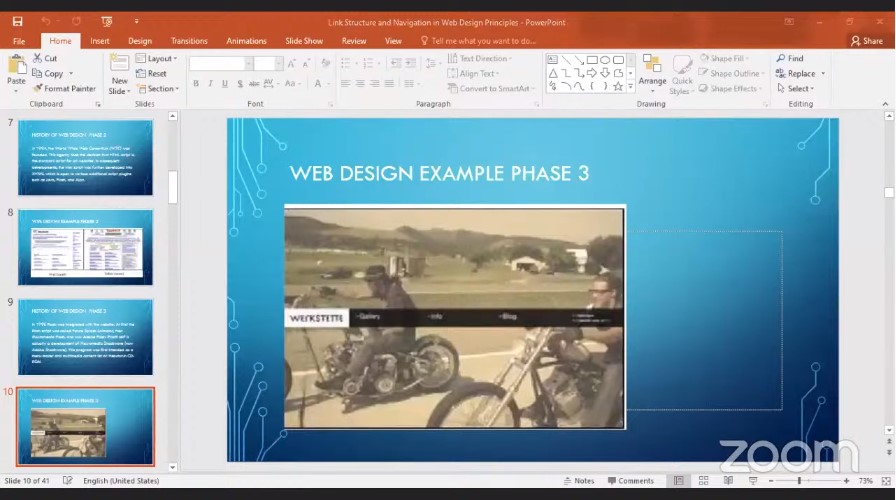Click the zoom in plus button

coord(846,481)
